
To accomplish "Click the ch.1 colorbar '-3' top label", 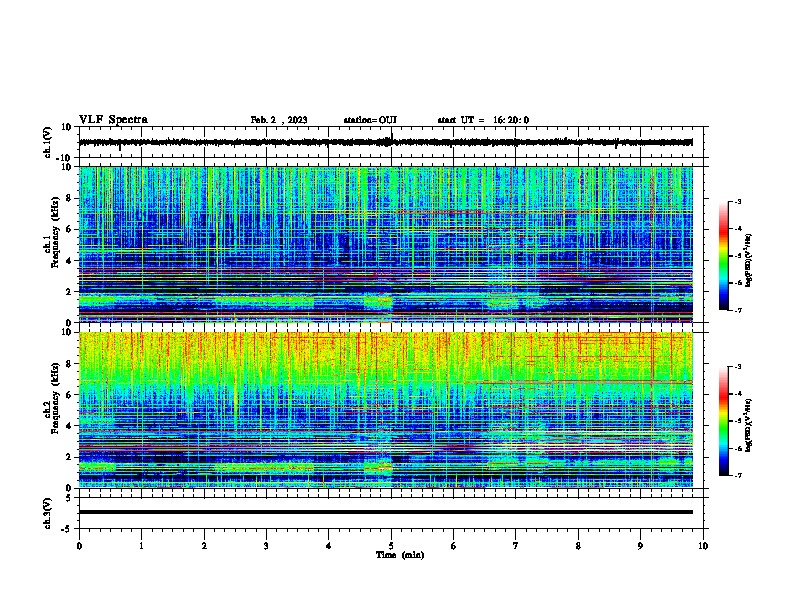I will point(737,202).
